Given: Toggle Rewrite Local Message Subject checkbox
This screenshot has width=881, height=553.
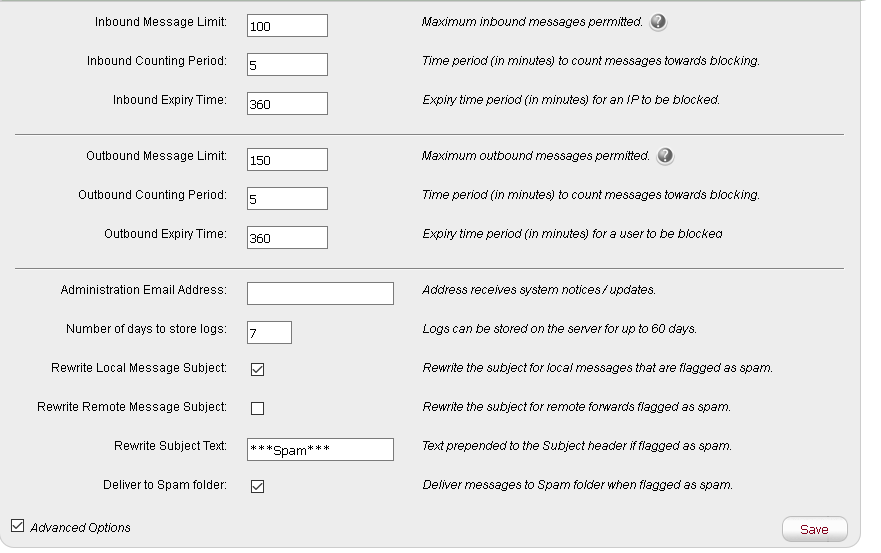Looking at the screenshot, I should point(257,369).
